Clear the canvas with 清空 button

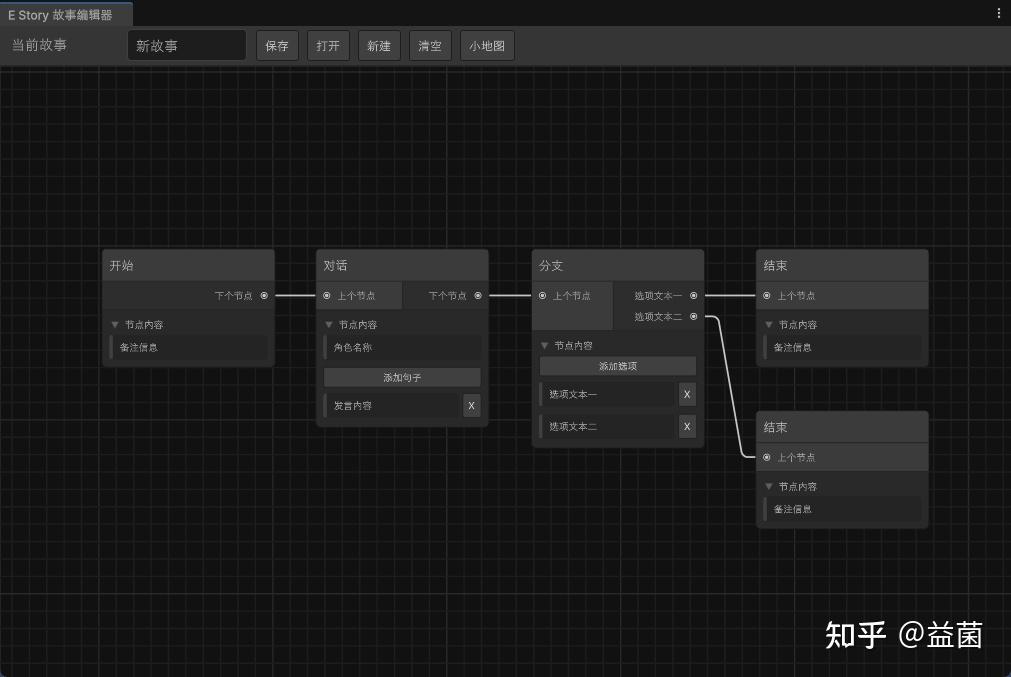[x=429, y=45]
